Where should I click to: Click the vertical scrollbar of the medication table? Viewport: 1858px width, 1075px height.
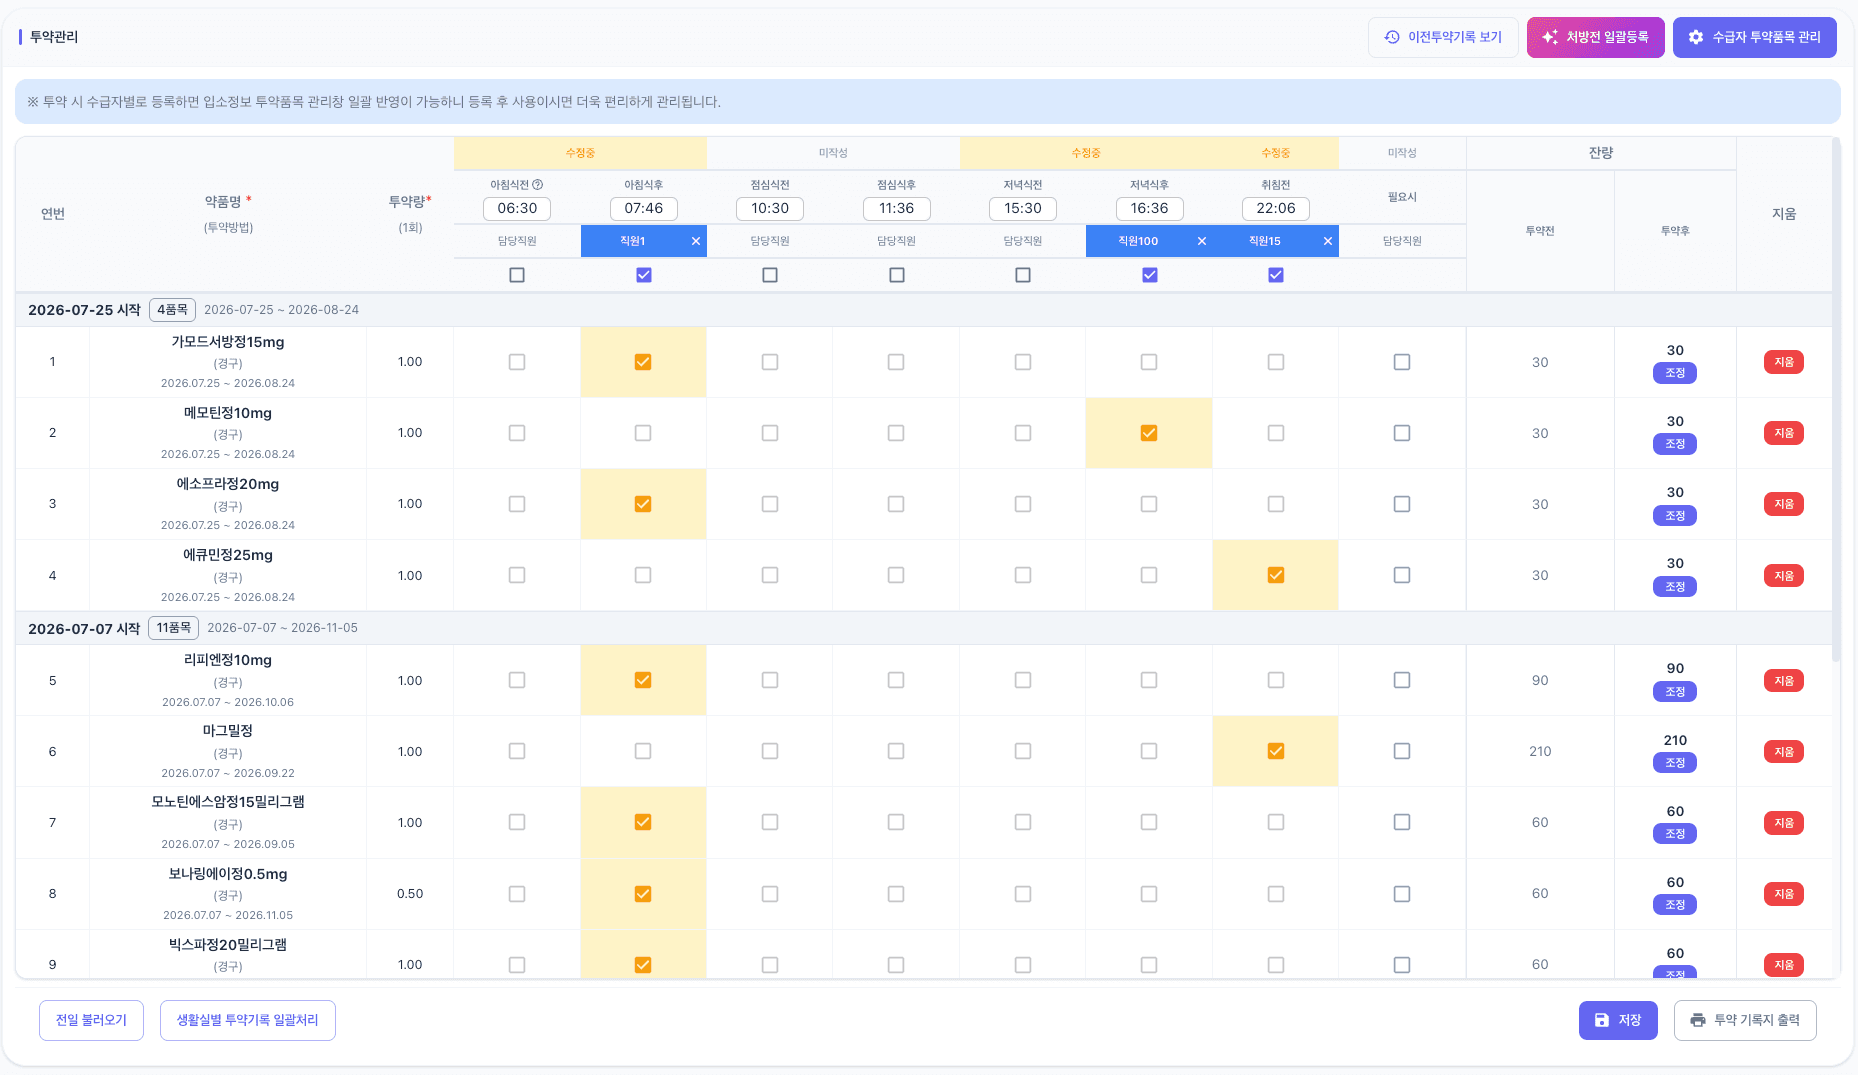[1836, 400]
